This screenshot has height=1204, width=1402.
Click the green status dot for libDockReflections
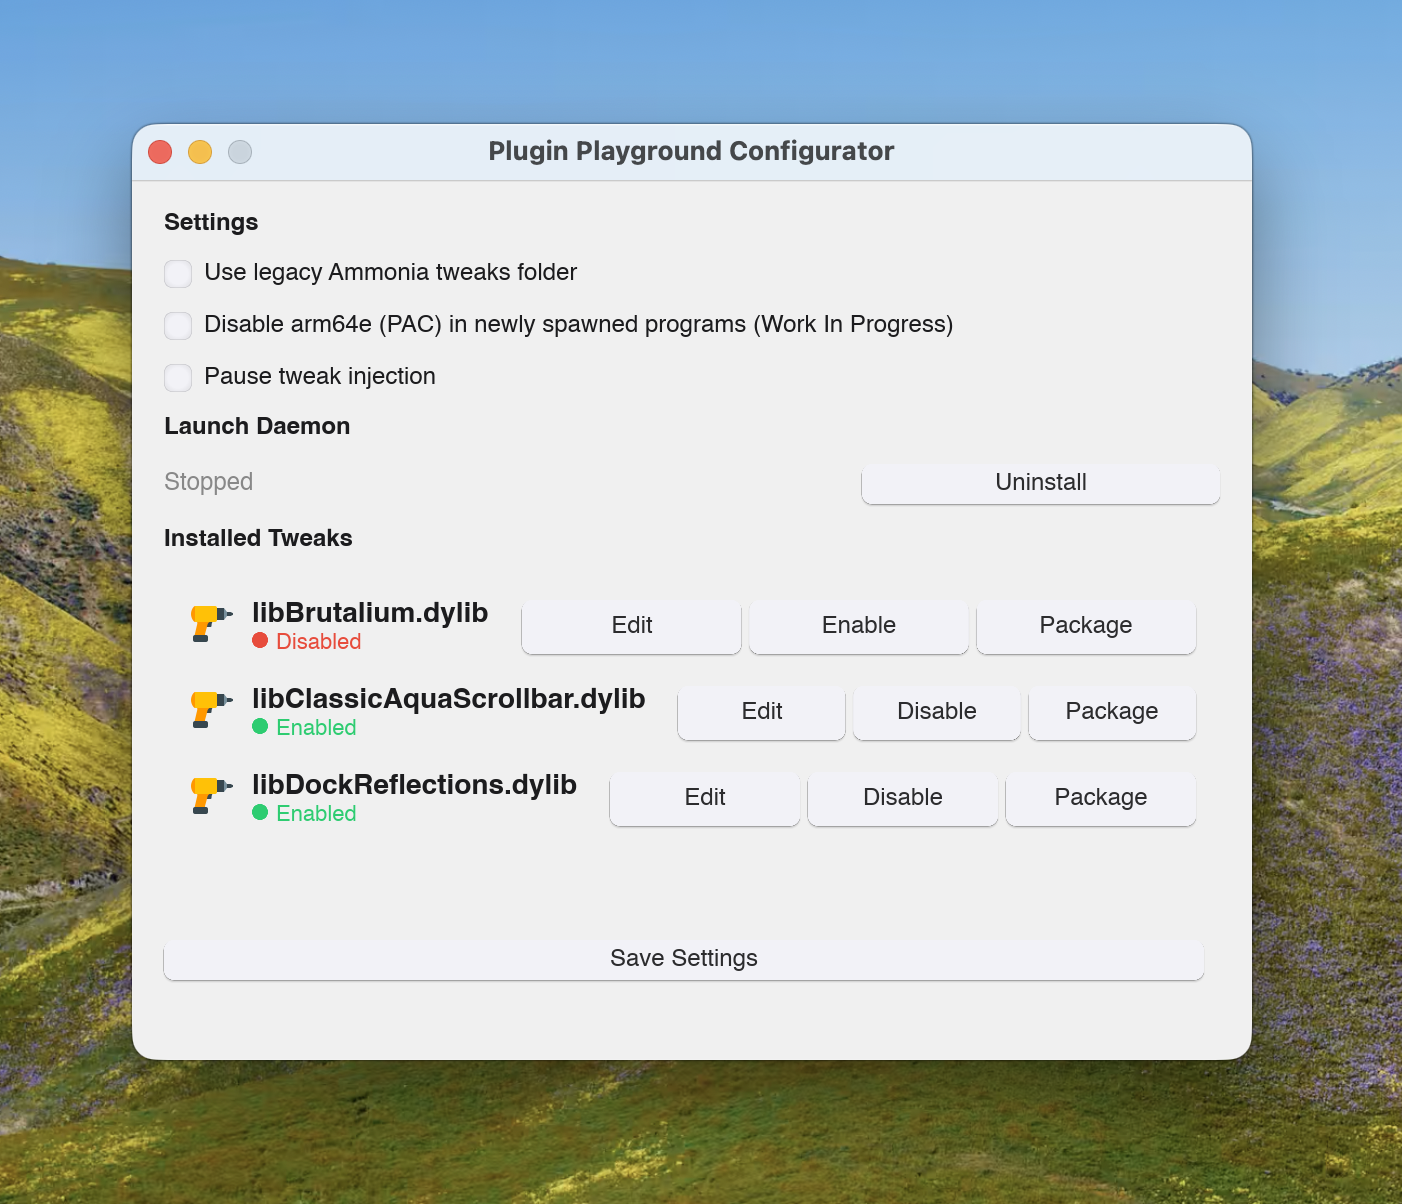pyautogui.click(x=260, y=813)
